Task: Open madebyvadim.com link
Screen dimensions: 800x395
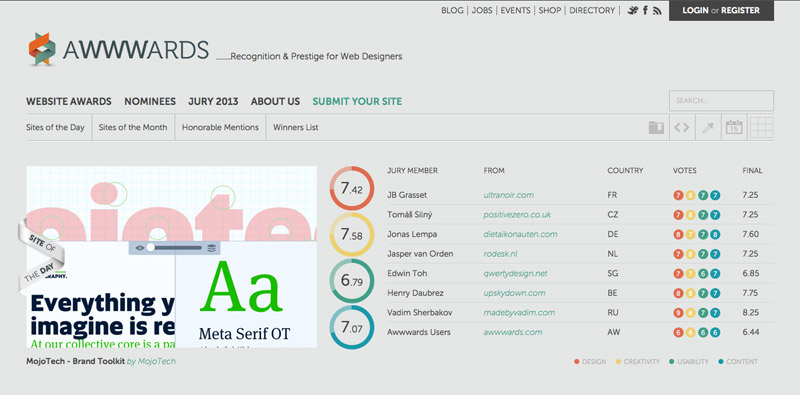Action: pos(519,313)
